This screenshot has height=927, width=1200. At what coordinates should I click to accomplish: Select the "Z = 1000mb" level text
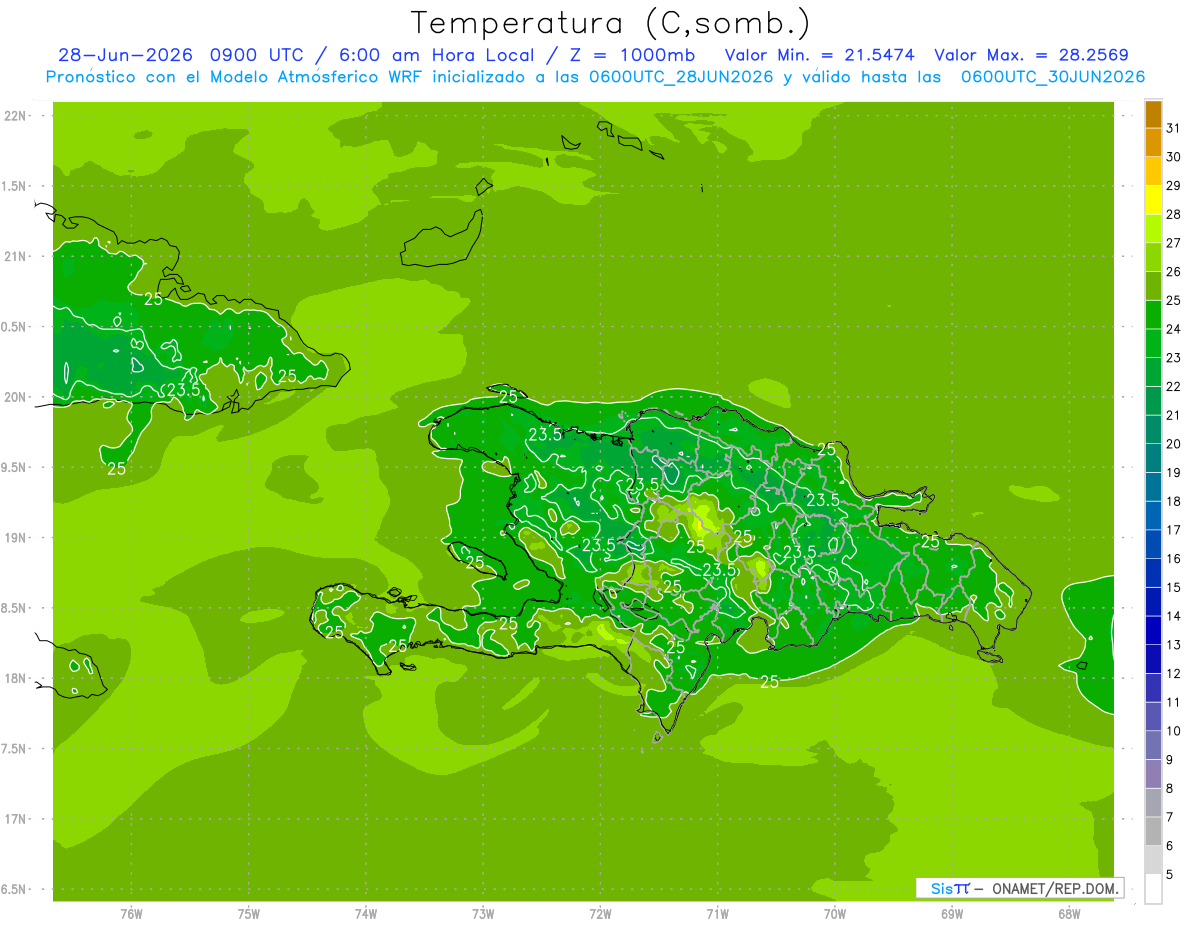coord(632,55)
